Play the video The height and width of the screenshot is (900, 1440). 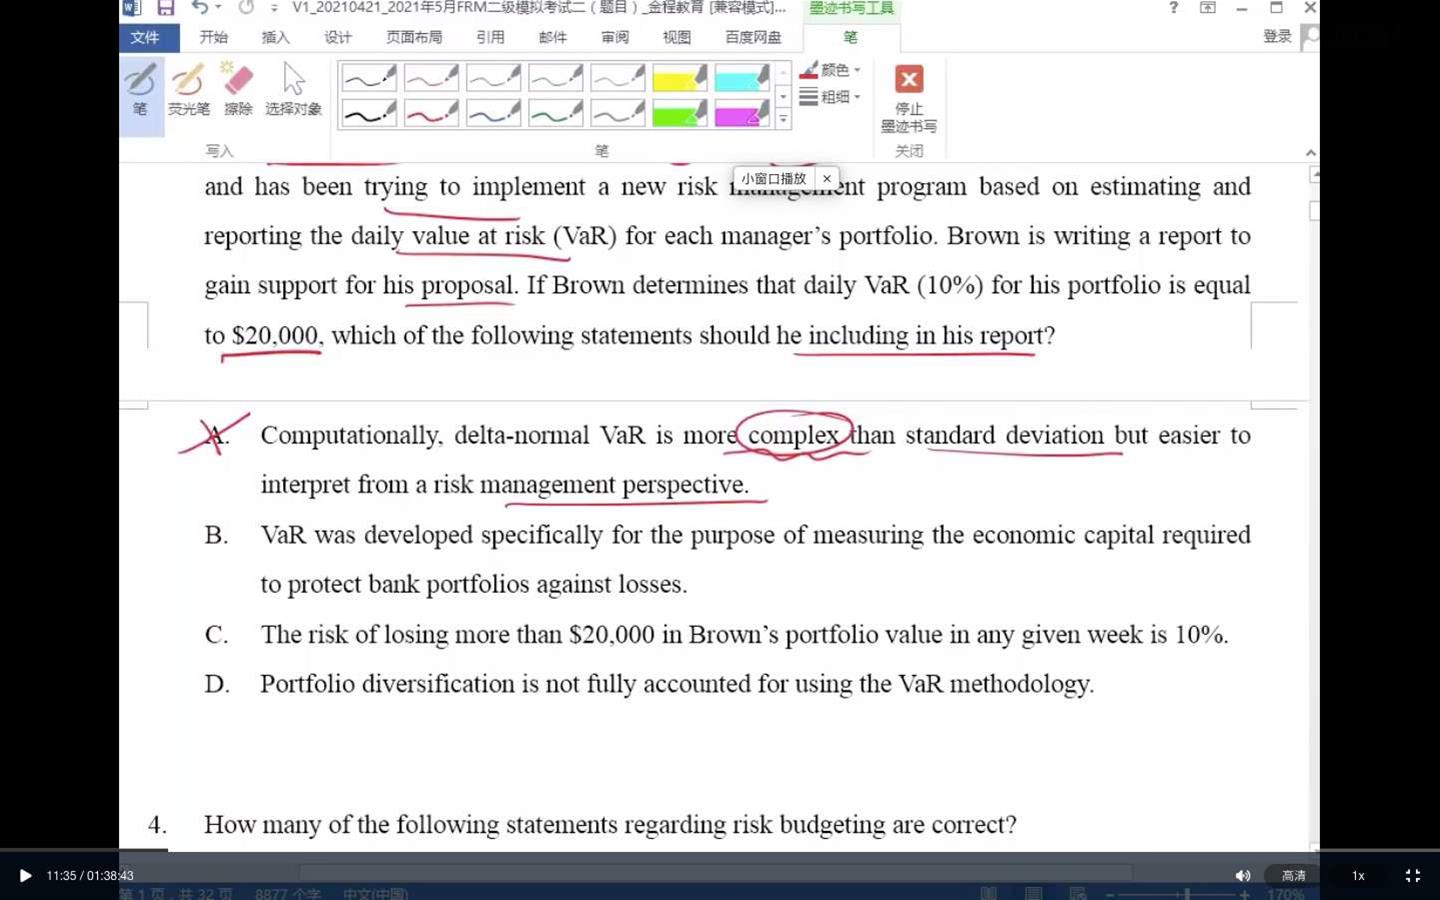[25, 876]
